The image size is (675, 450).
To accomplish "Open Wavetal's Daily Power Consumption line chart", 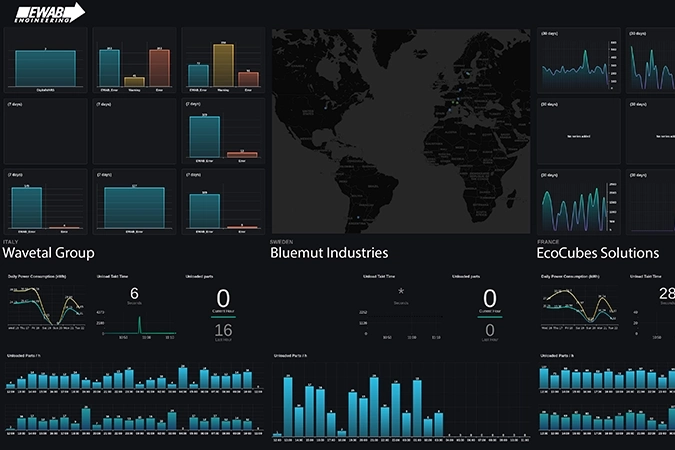I will (44, 308).
